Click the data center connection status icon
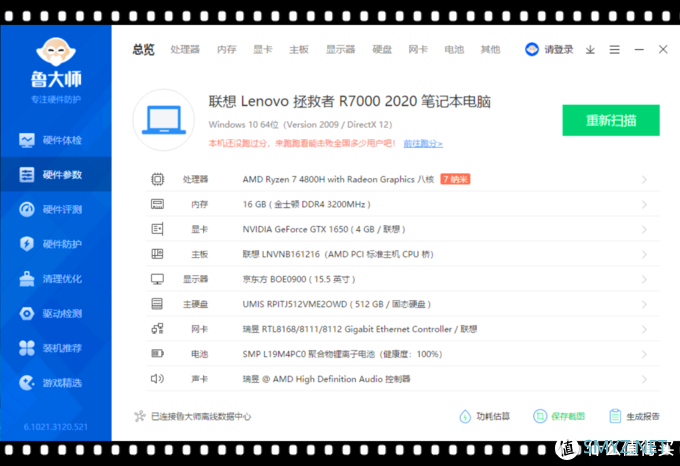This screenshot has height=466, width=680. click(x=140, y=417)
